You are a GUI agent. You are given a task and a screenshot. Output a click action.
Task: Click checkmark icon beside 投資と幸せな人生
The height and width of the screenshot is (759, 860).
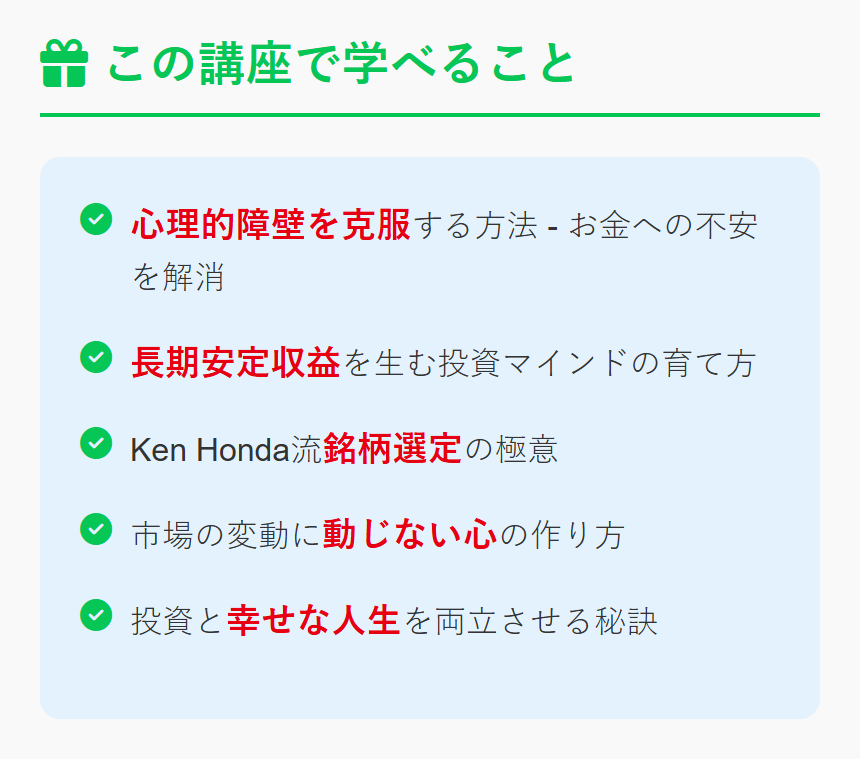[x=96, y=615]
